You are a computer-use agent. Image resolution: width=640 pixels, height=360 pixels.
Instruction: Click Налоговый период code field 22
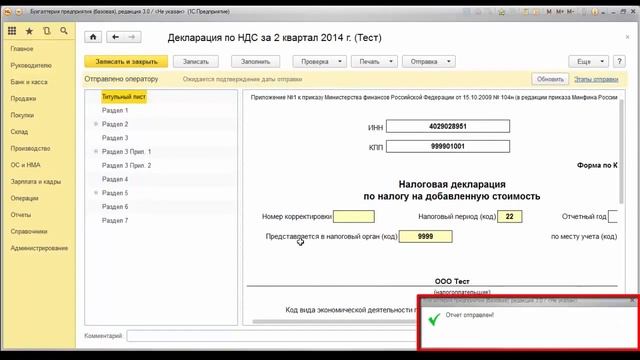pos(509,216)
